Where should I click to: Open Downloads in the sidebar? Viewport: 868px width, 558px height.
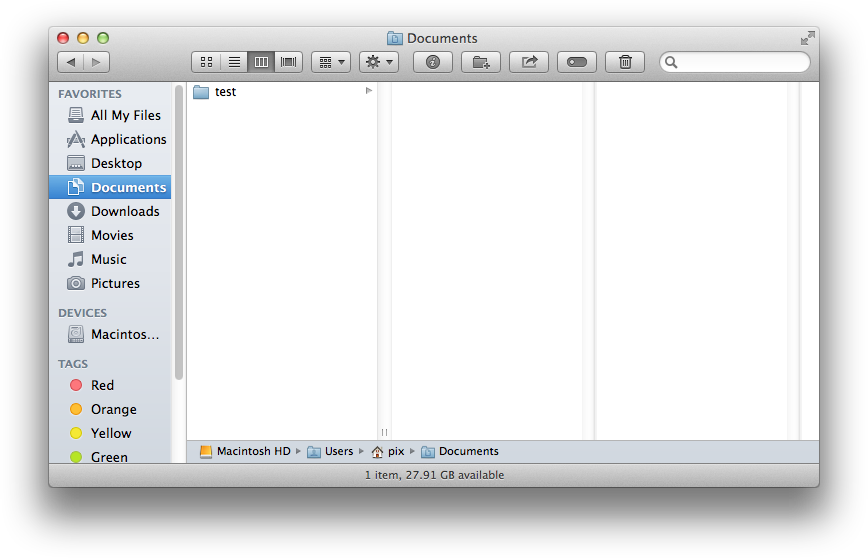tap(124, 211)
